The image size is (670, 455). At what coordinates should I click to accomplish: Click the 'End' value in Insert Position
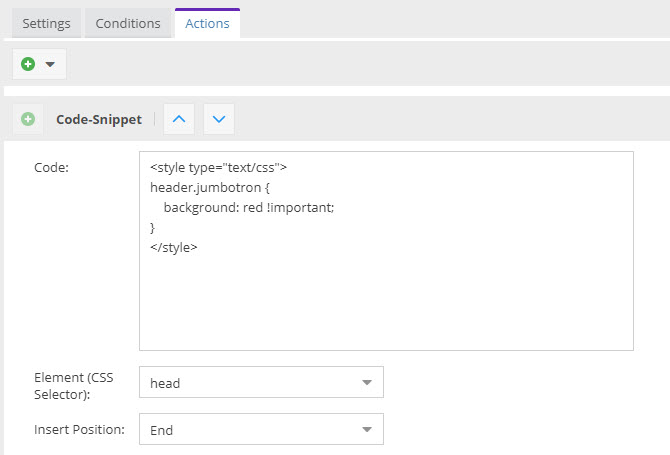coord(161,431)
